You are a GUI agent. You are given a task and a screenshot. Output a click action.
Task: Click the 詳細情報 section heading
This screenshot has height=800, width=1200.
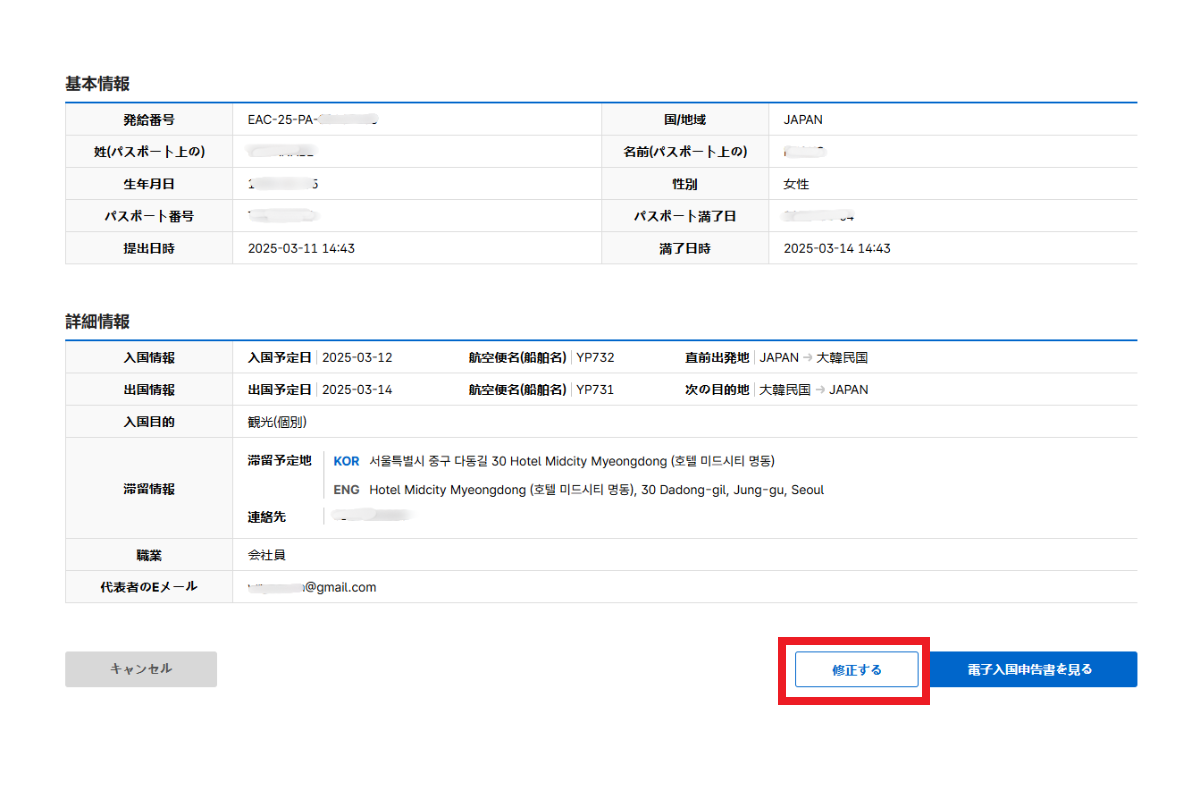pos(97,322)
